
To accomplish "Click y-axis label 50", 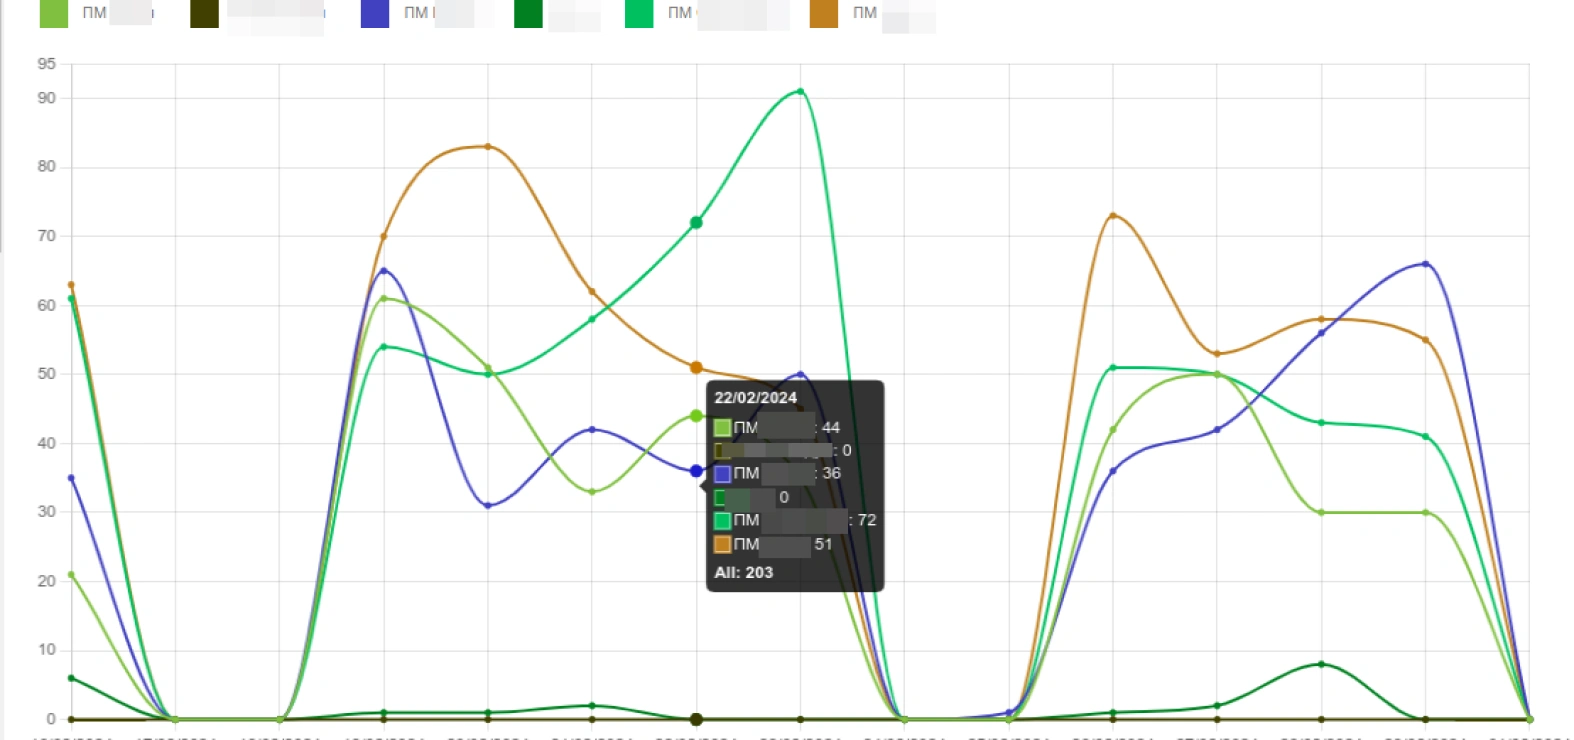I will [47, 374].
